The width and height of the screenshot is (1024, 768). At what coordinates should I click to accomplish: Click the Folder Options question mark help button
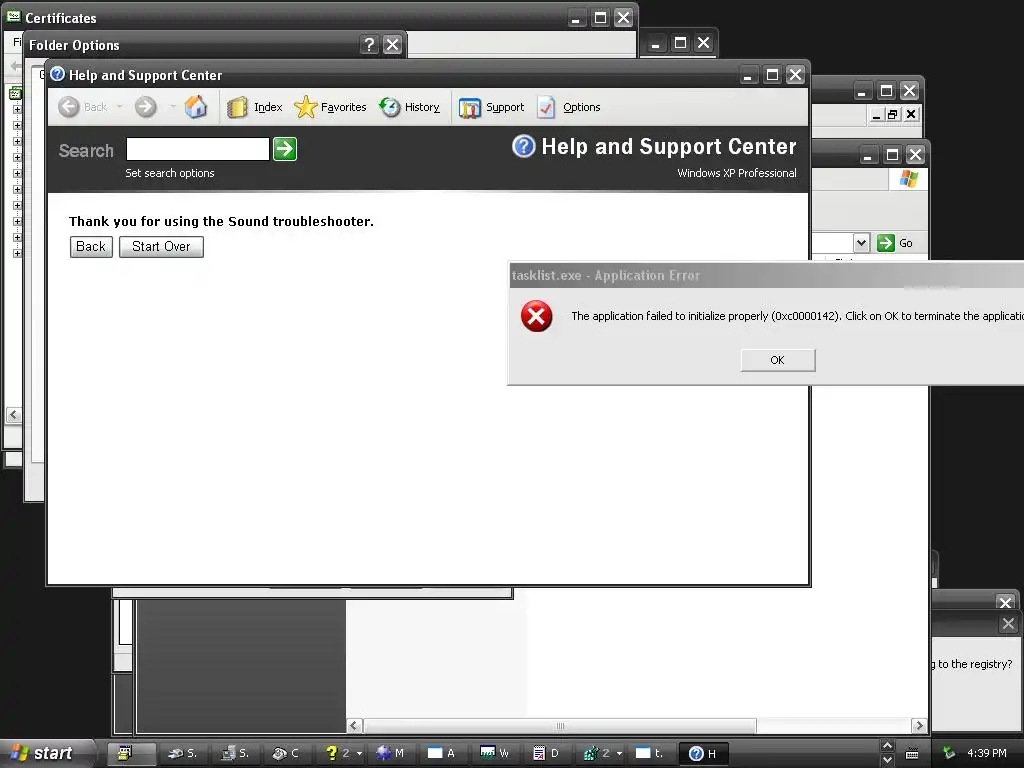[369, 44]
